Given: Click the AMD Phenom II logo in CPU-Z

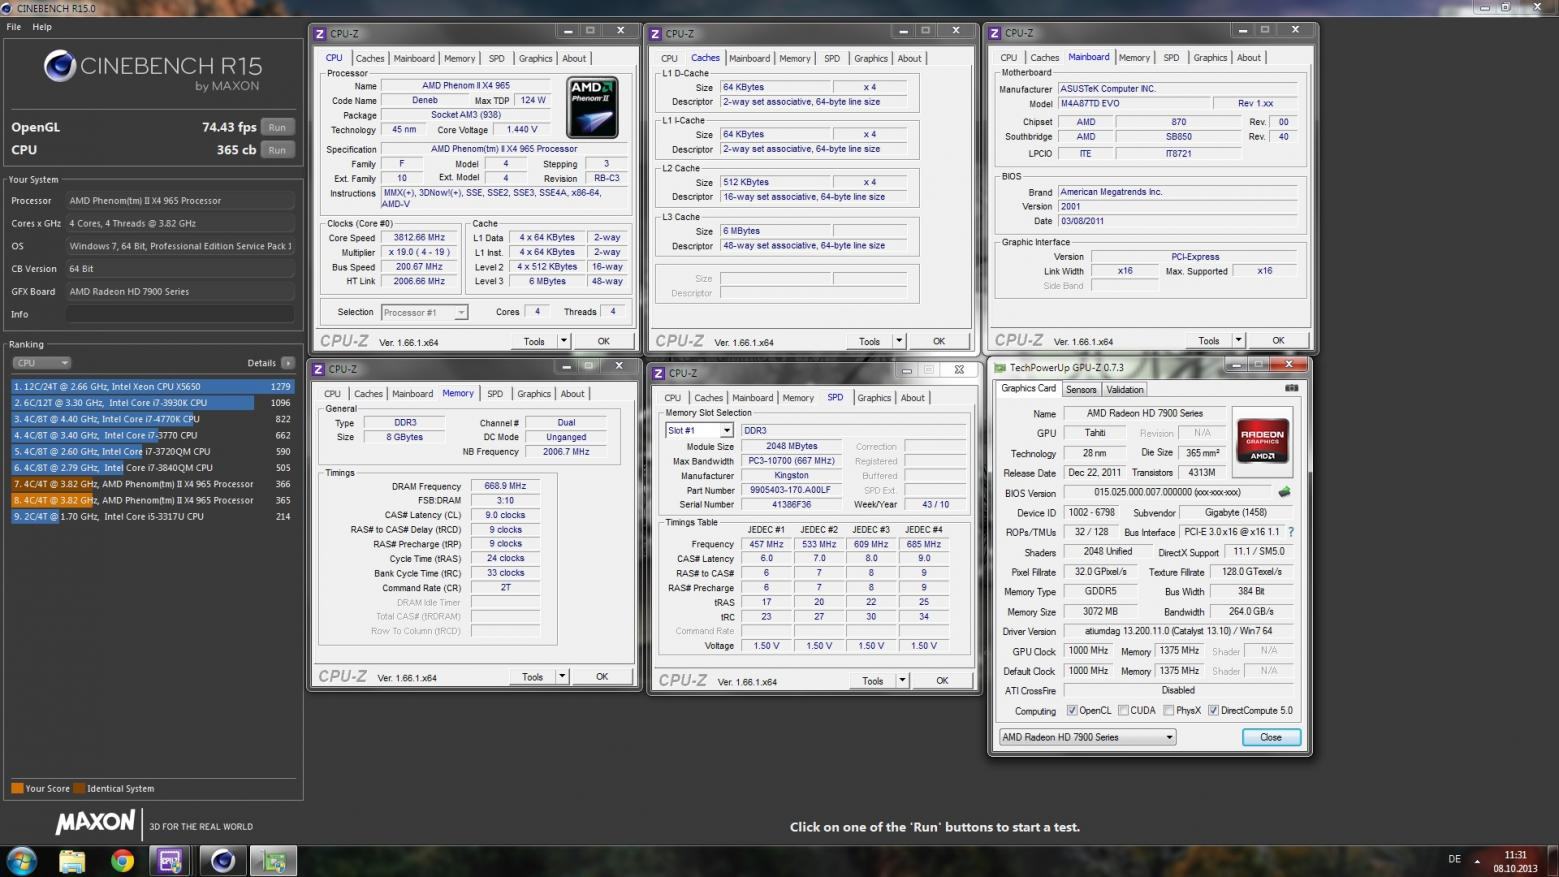Looking at the screenshot, I should tap(592, 107).
